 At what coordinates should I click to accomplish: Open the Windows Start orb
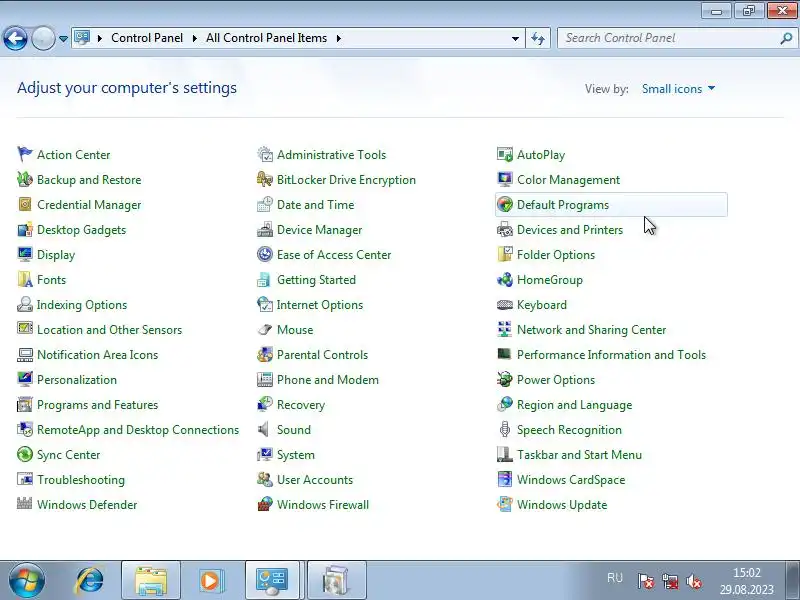[x=27, y=580]
